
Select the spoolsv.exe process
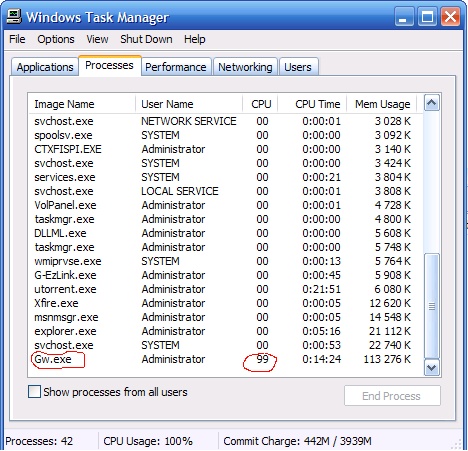coord(222,135)
